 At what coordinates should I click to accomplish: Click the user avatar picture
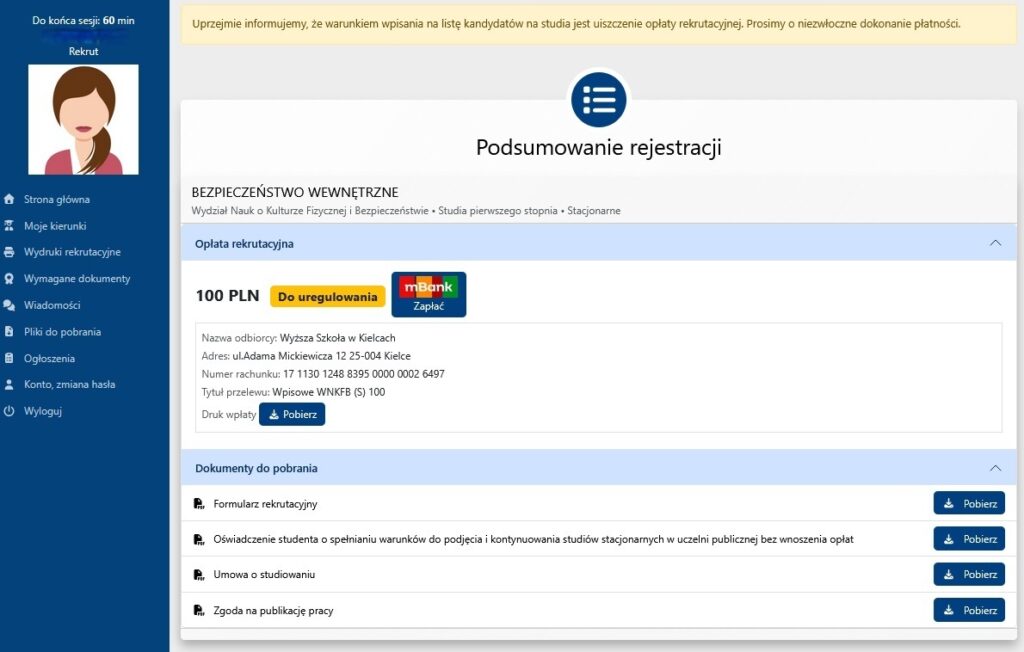tap(83, 120)
